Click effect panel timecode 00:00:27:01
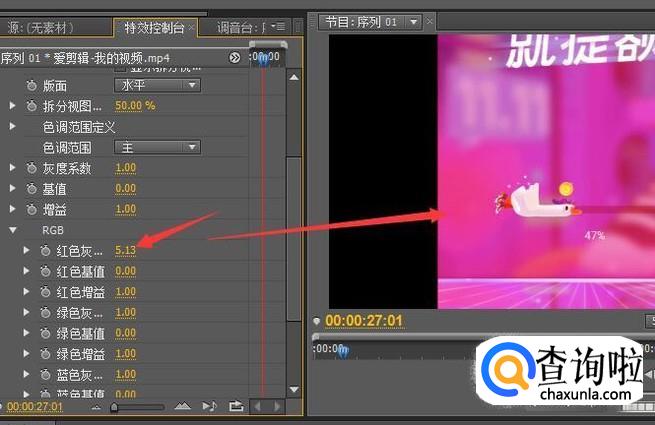This screenshot has height=425, width=655. pos(35,407)
